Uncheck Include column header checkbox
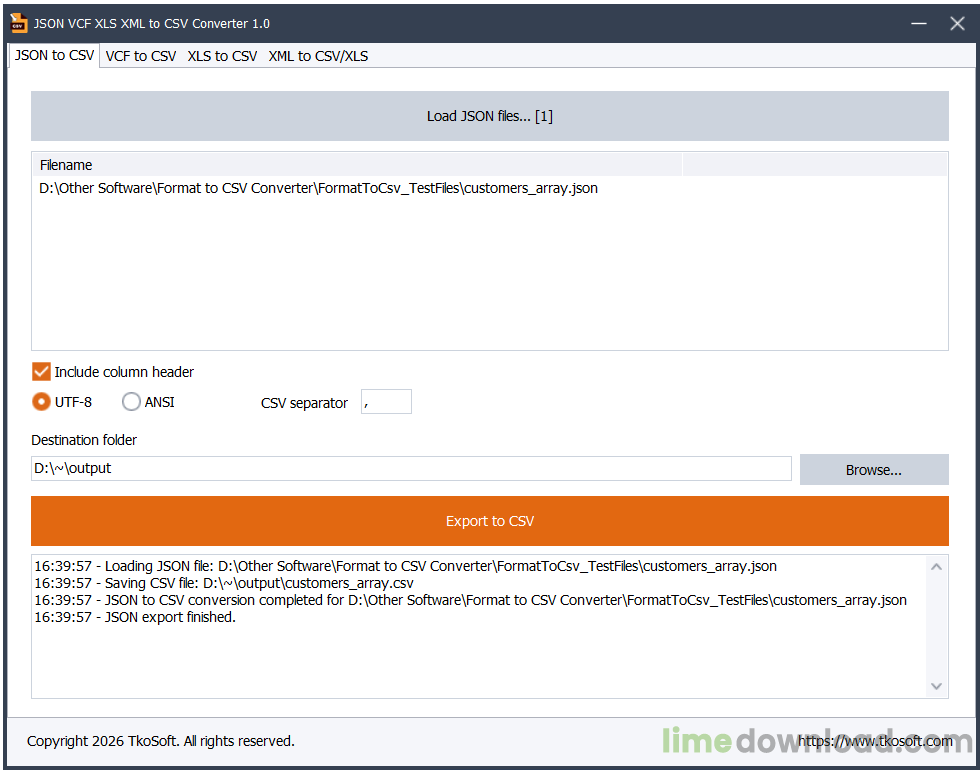980x772 pixels. [x=41, y=372]
